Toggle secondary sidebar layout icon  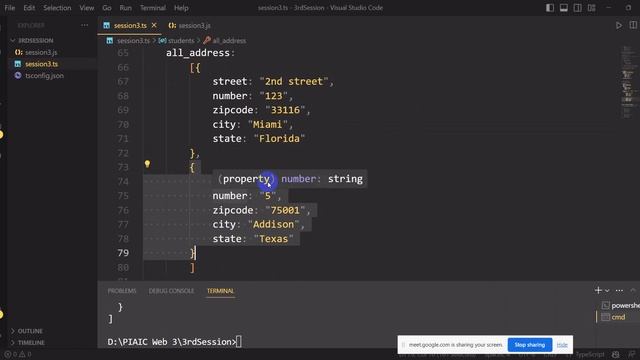click(578, 8)
